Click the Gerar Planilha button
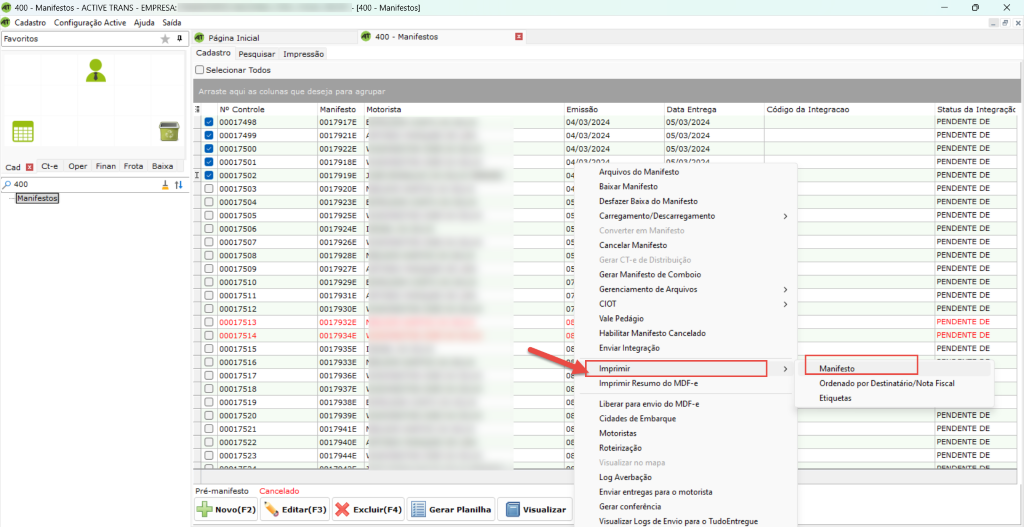This screenshot has width=1024, height=527. click(451, 510)
